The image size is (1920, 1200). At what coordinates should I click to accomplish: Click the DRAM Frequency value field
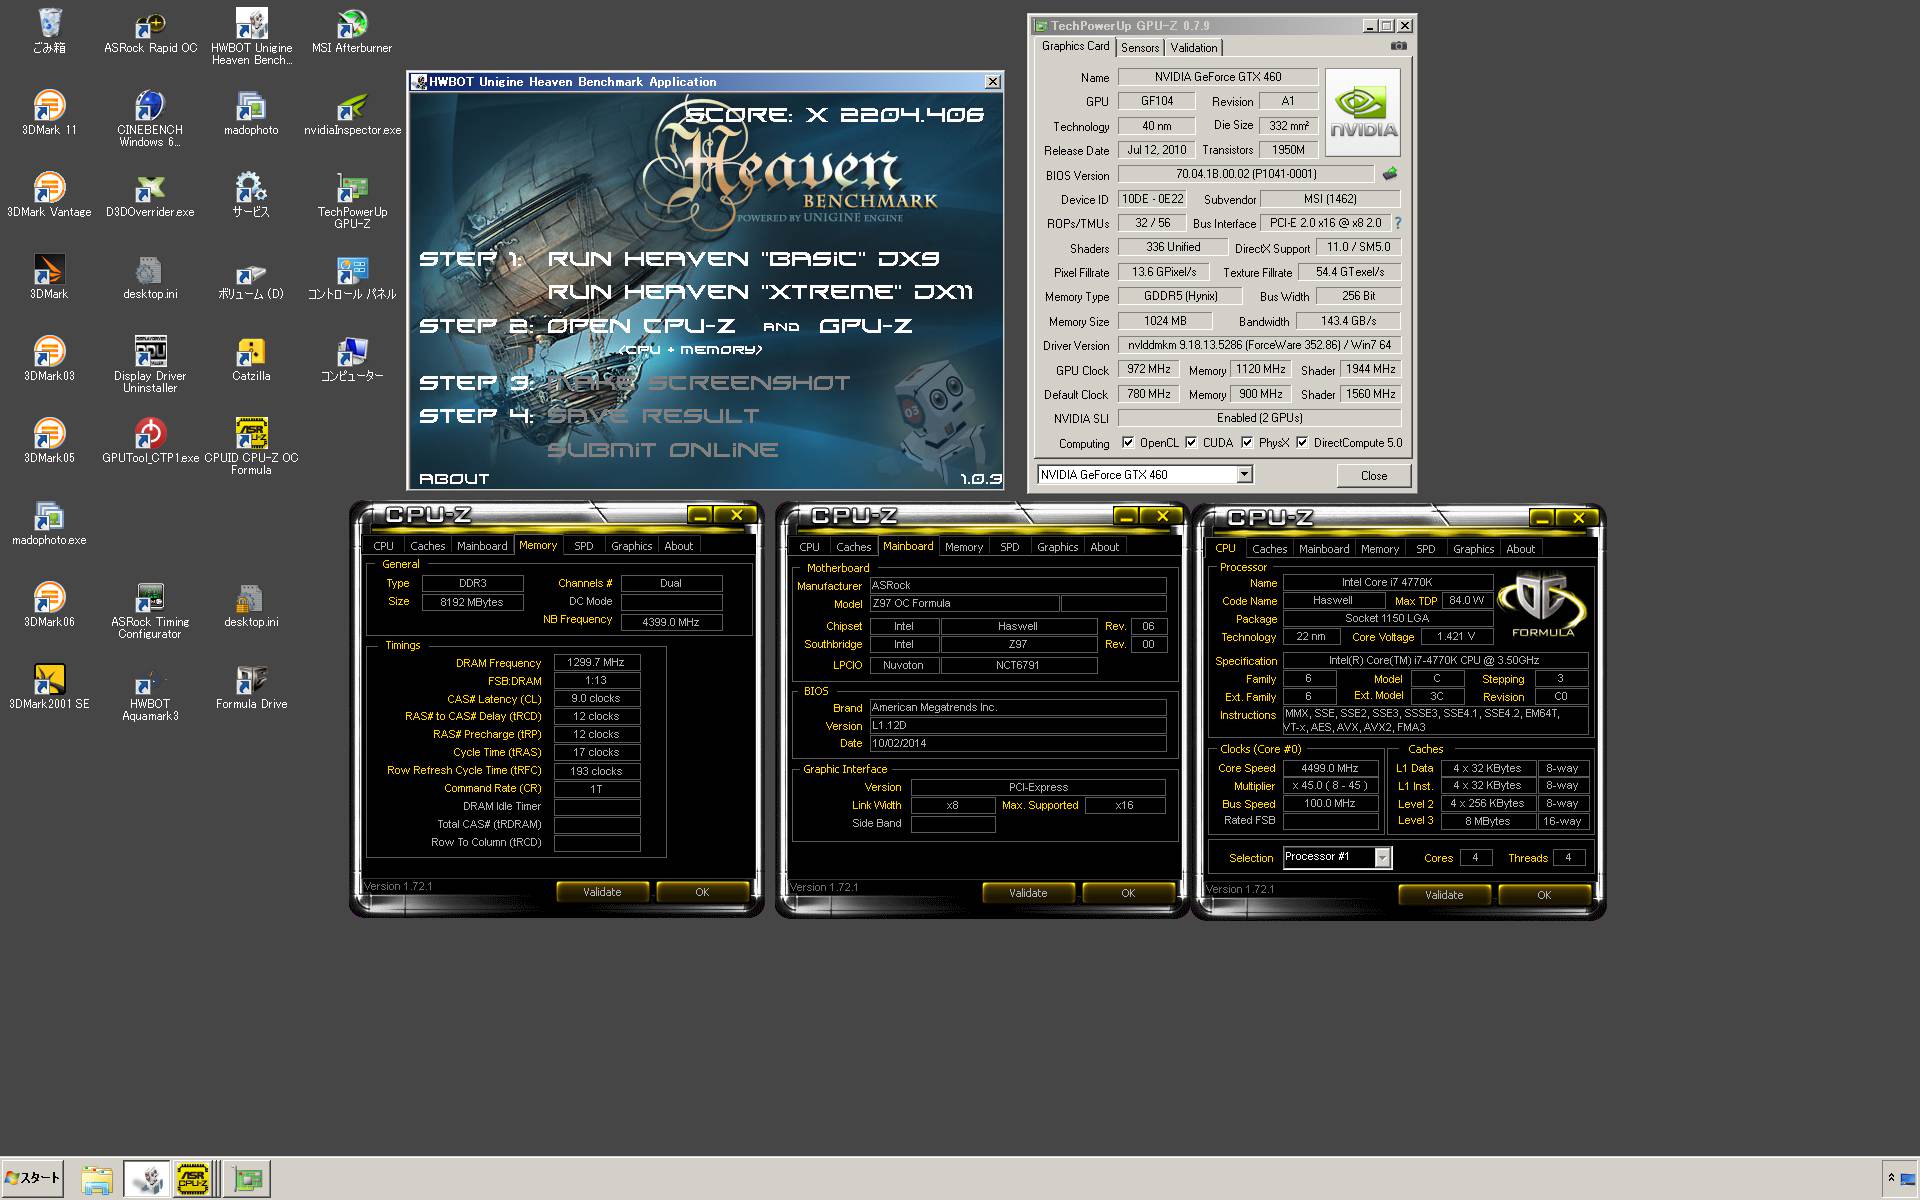pyautogui.click(x=597, y=662)
